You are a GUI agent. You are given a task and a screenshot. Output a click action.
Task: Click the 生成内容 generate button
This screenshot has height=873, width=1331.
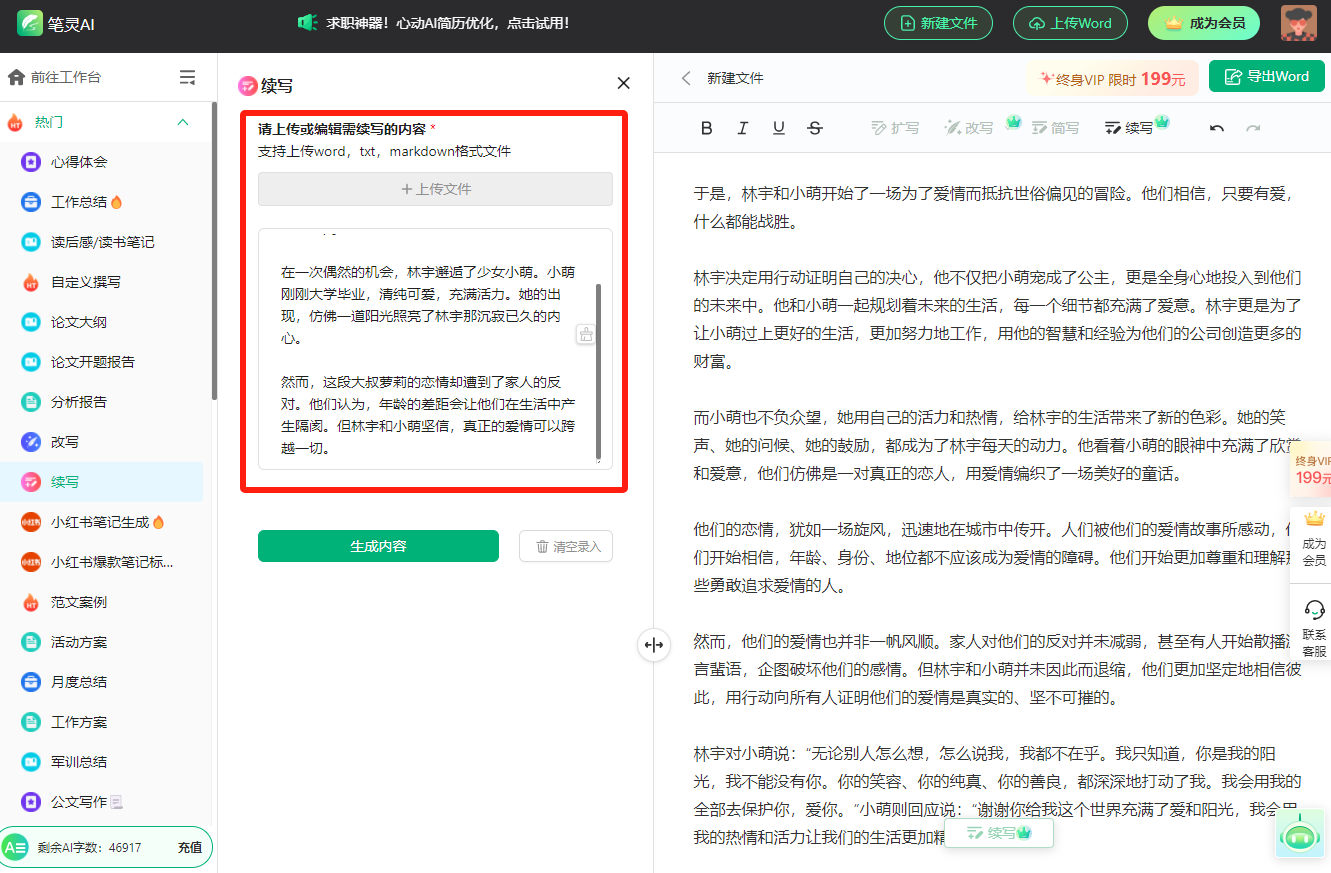378,546
